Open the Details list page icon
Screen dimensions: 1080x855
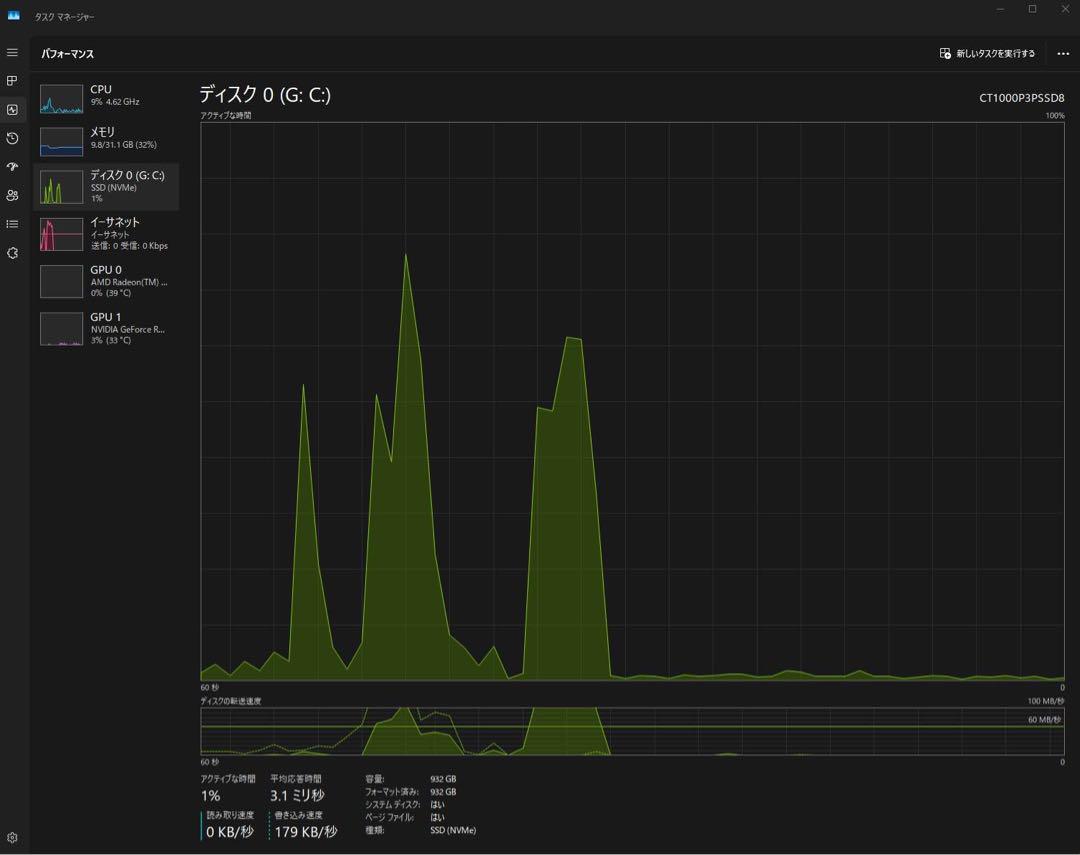[12, 224]
